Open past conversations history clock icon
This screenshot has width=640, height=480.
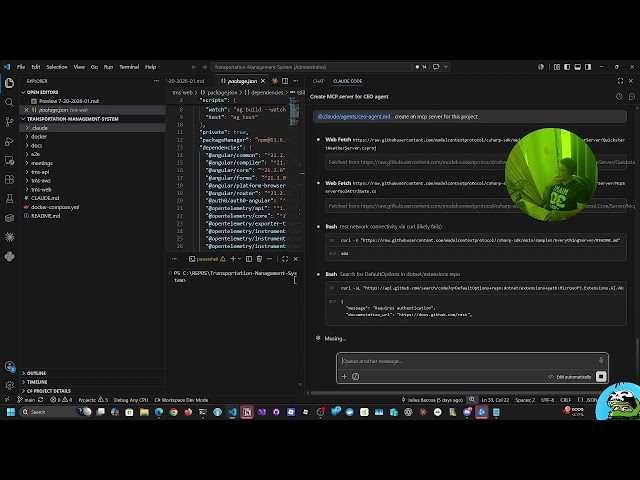619,97
